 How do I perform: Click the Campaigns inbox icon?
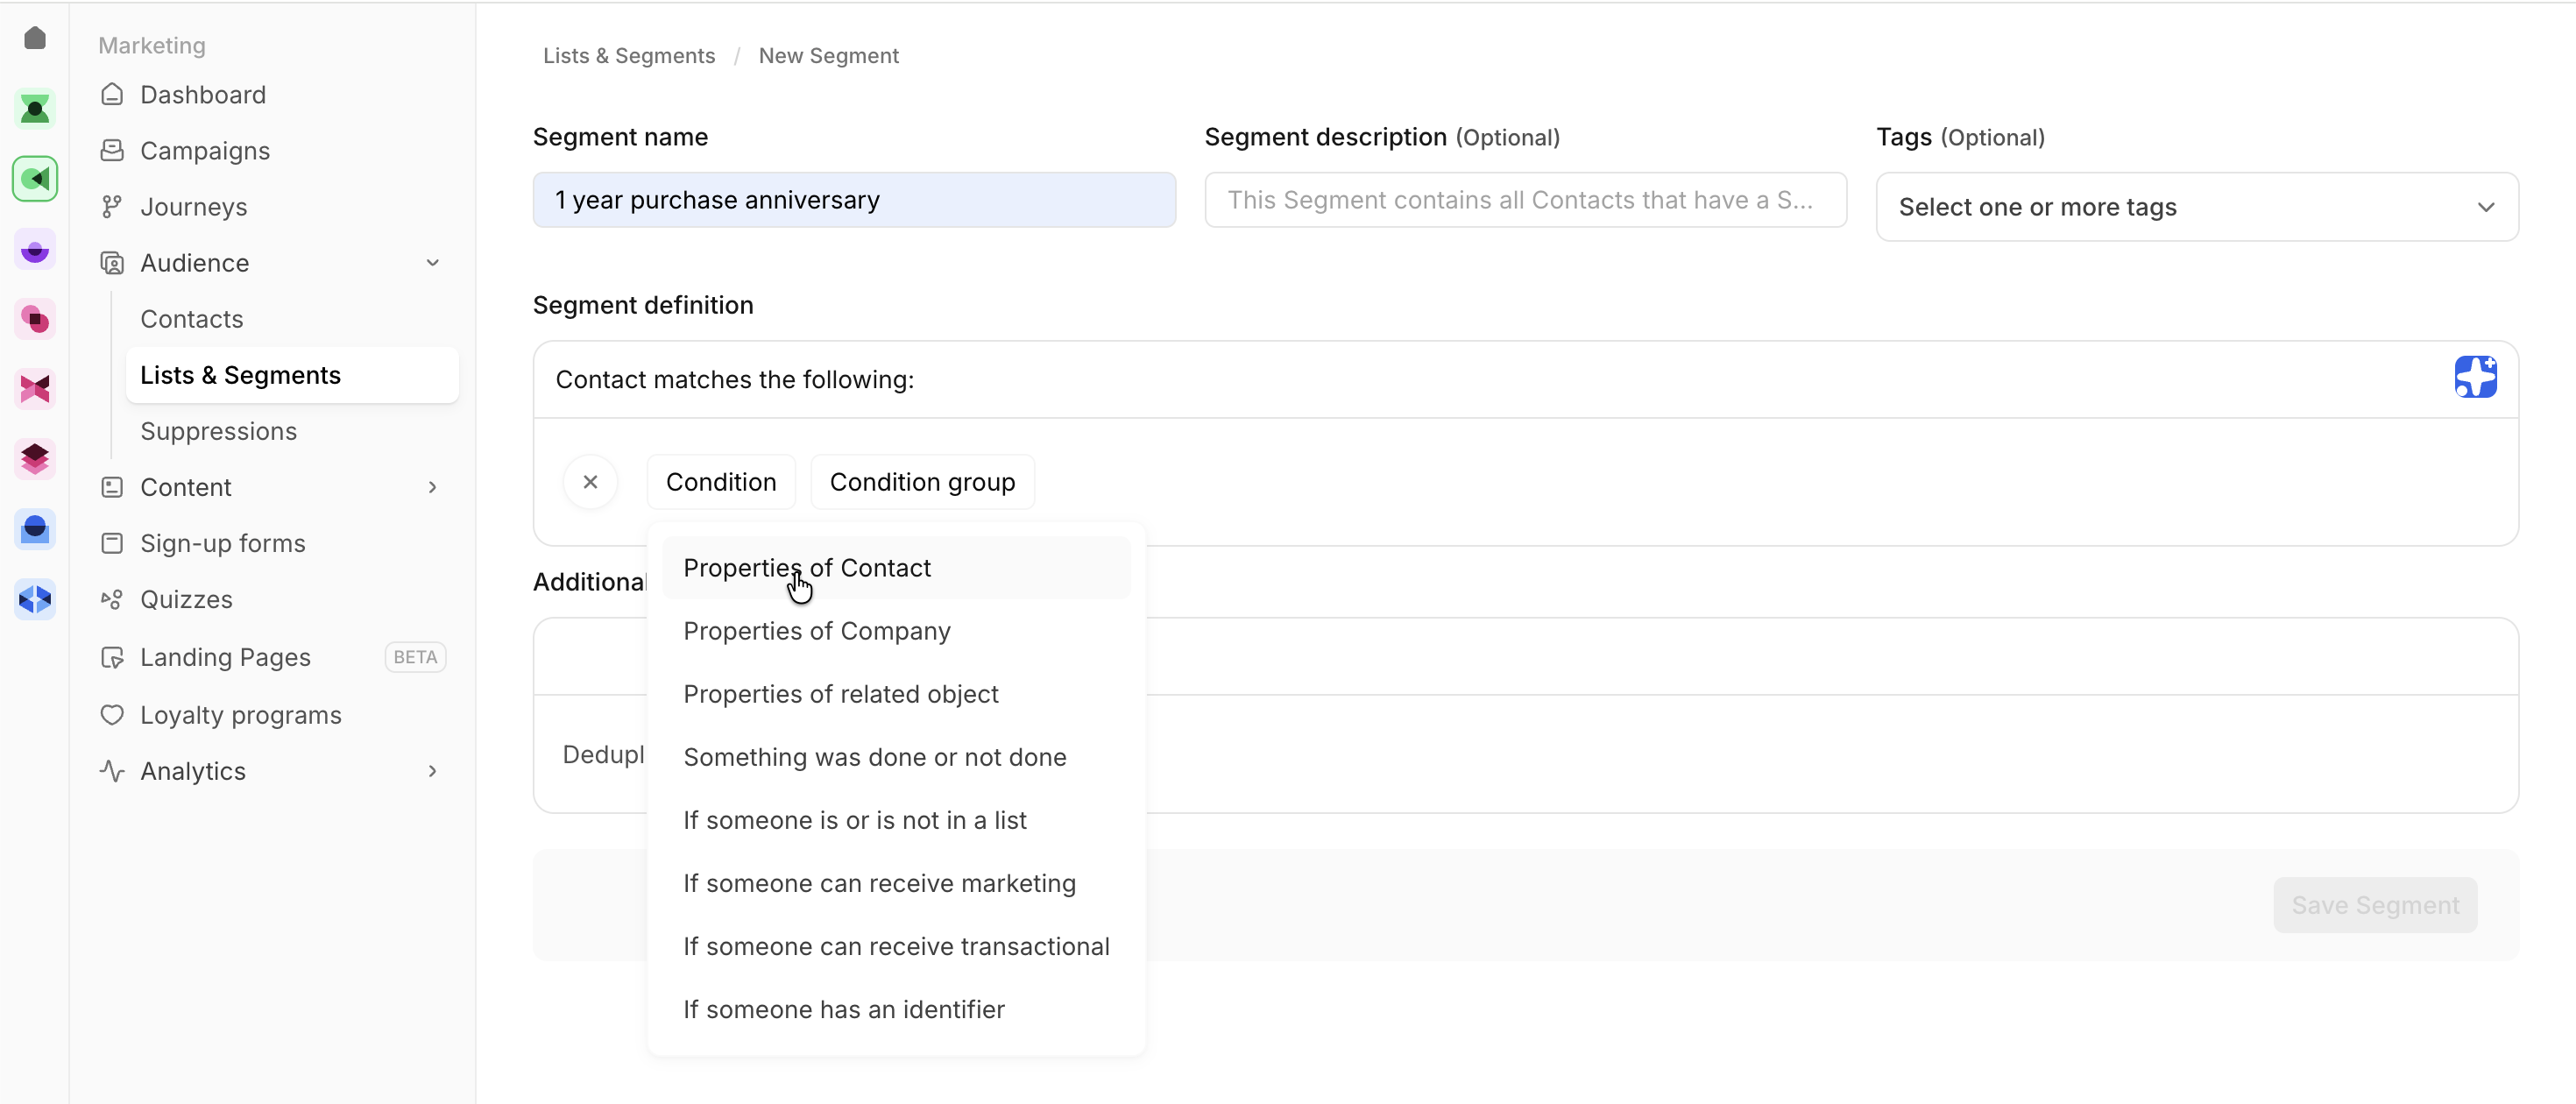click(112, 151)
